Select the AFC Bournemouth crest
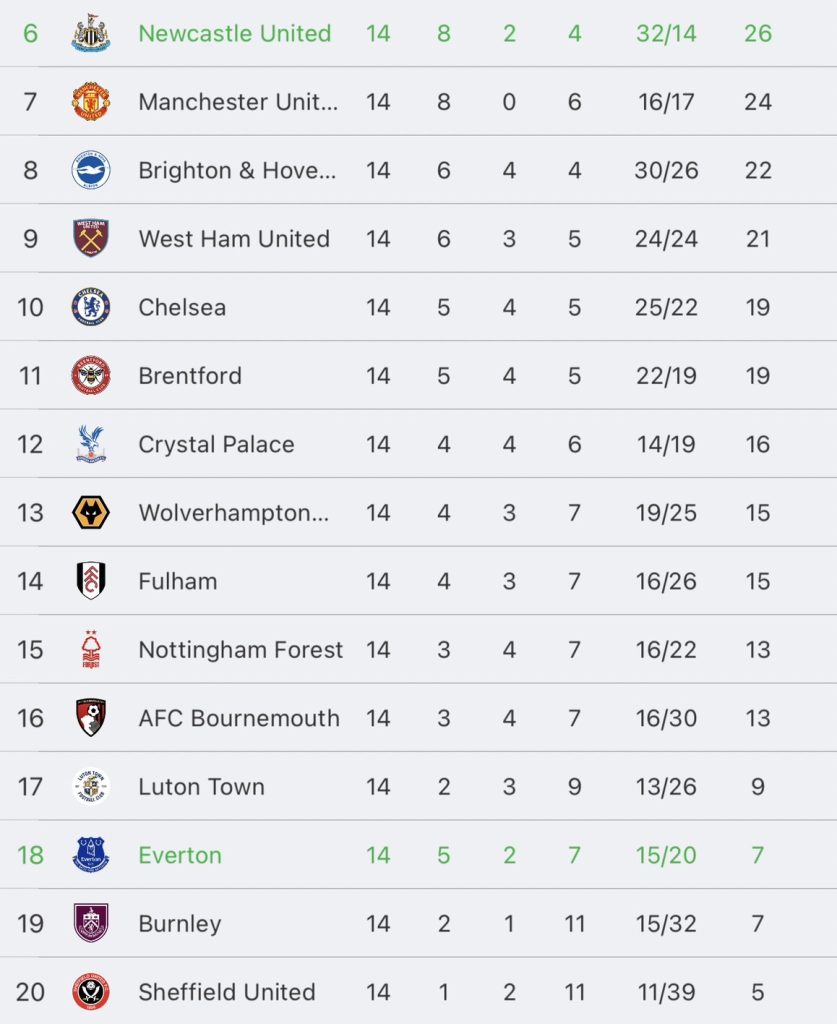This screenshot has width=837, height=1024. point(91,718)
